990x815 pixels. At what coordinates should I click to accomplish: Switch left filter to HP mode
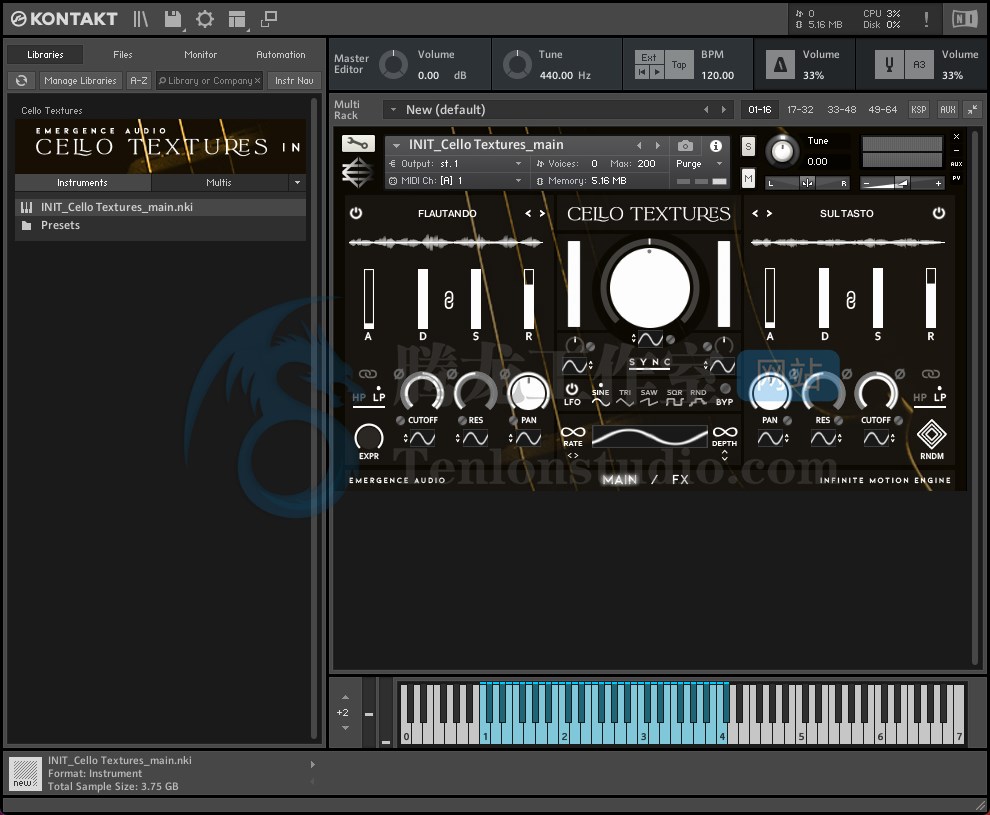pos(359,397)
